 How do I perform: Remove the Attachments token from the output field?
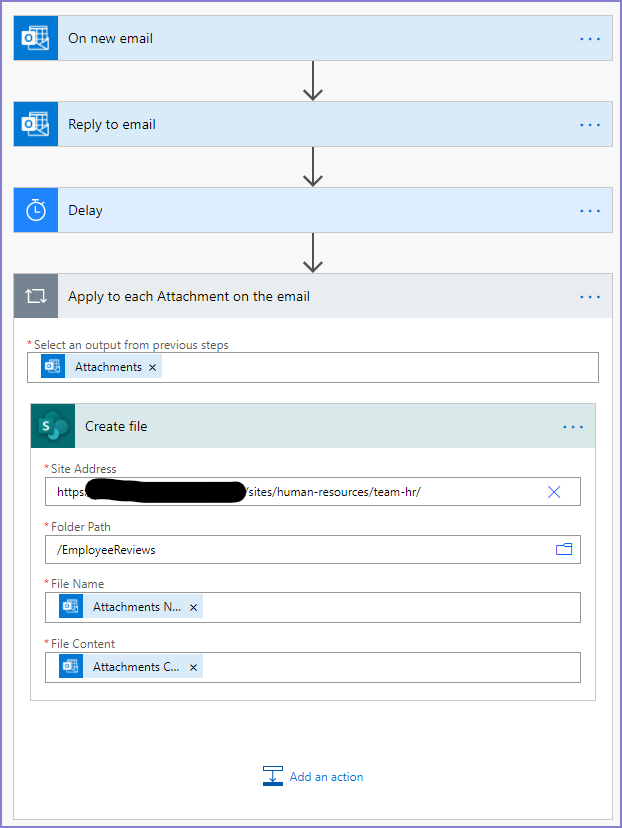[152, 368]
